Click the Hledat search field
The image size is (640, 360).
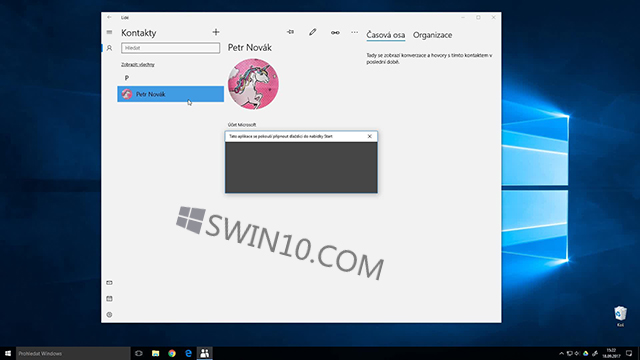(x=171, y=48)
